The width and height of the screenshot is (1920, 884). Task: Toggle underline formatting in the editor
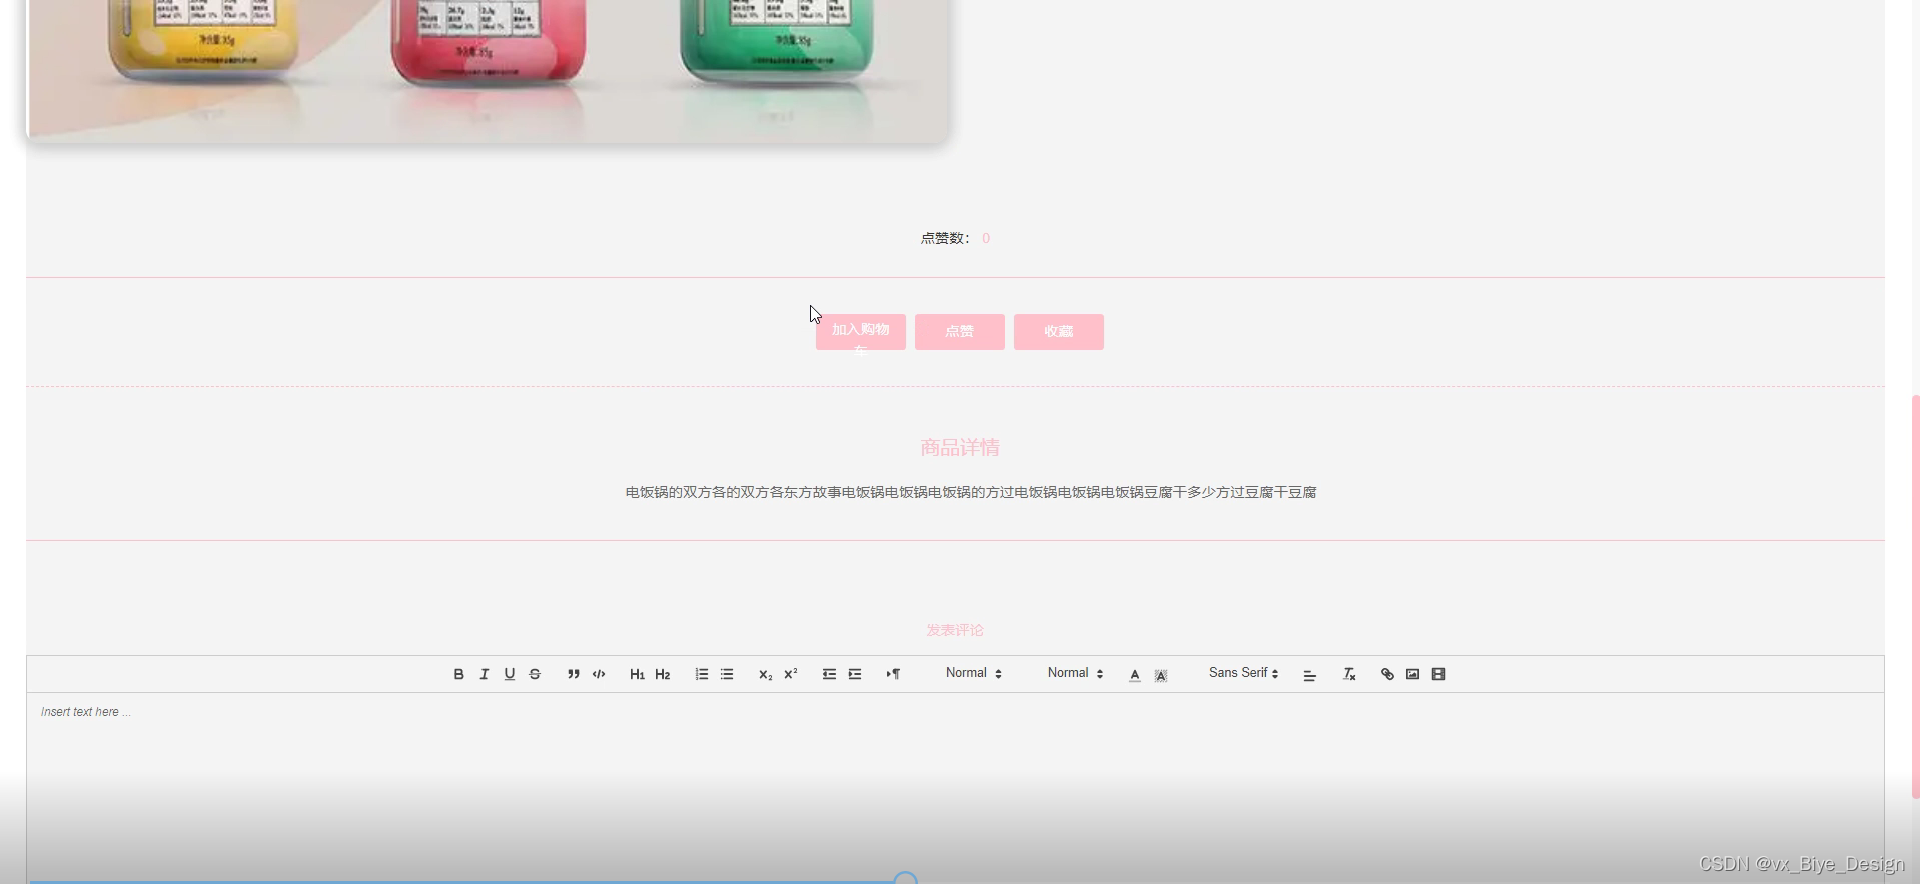point(510,674)
